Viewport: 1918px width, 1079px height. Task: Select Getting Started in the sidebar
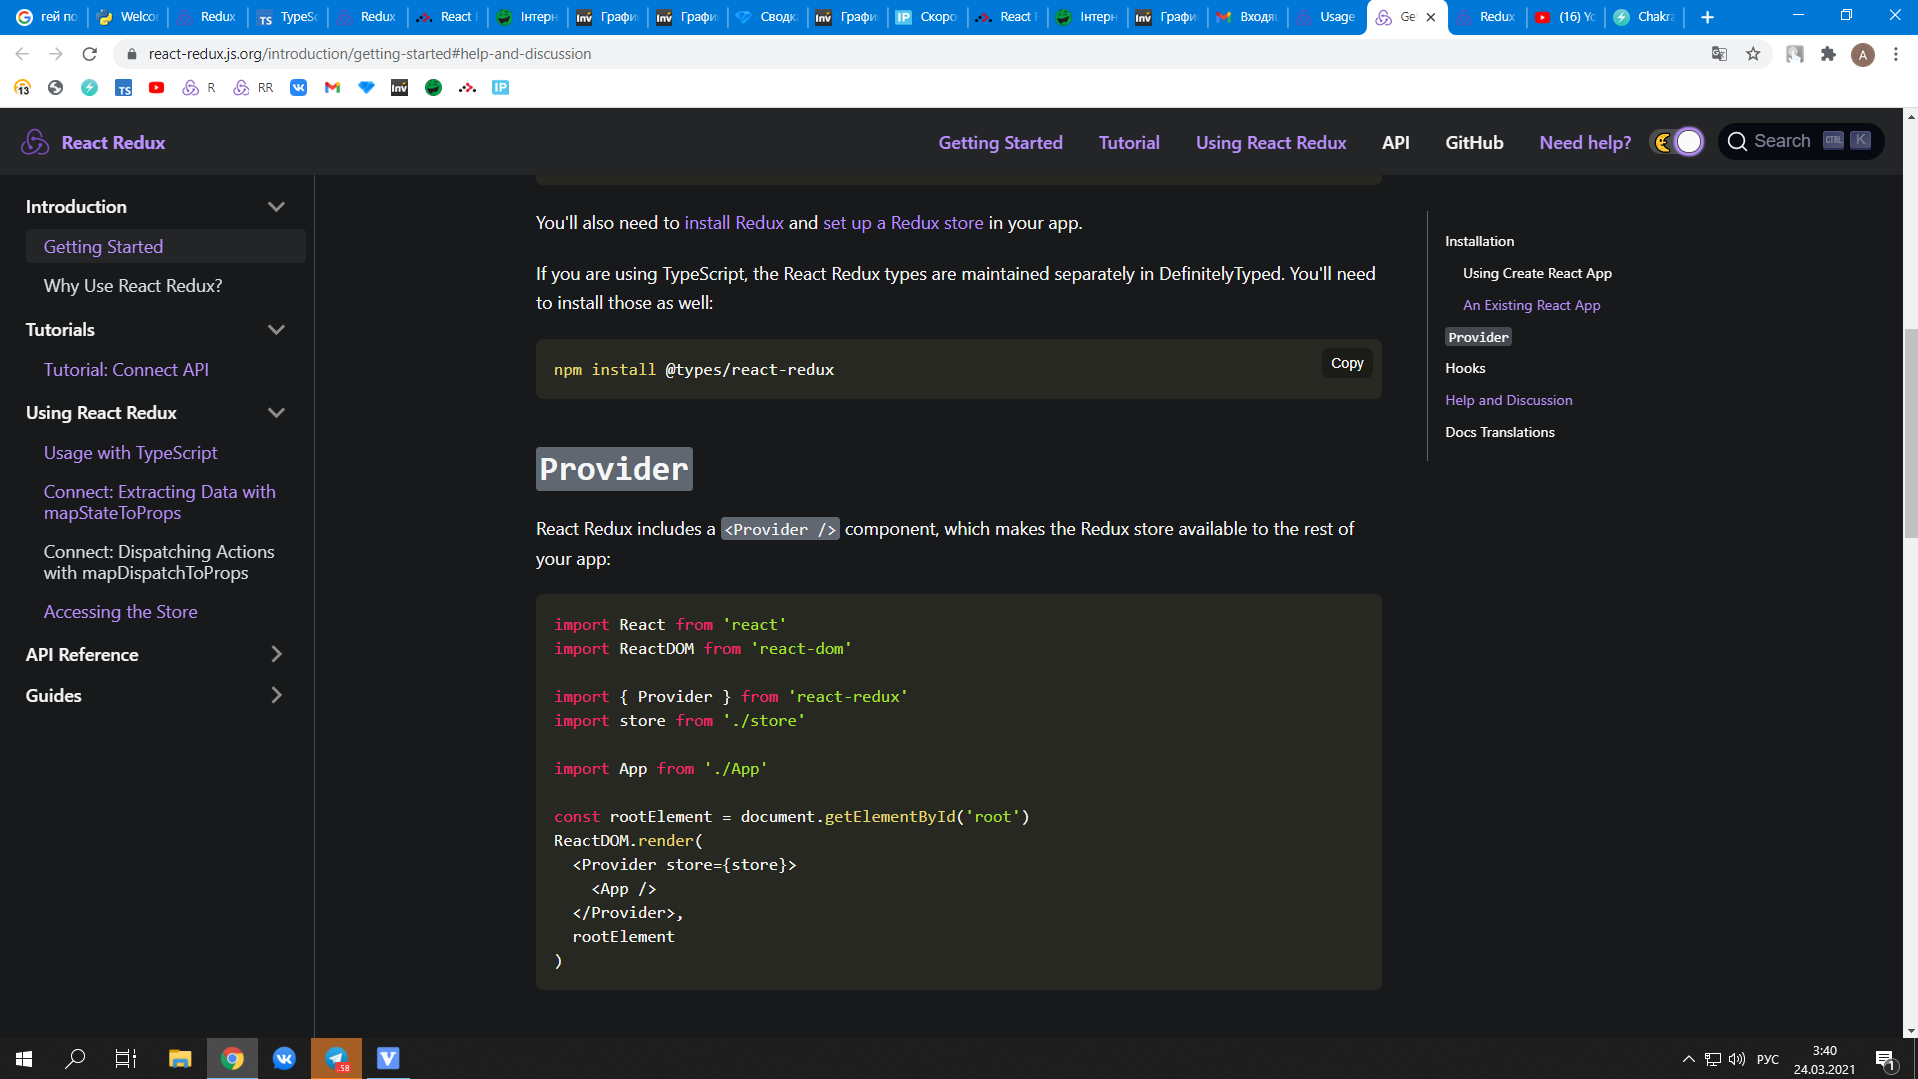166,246
